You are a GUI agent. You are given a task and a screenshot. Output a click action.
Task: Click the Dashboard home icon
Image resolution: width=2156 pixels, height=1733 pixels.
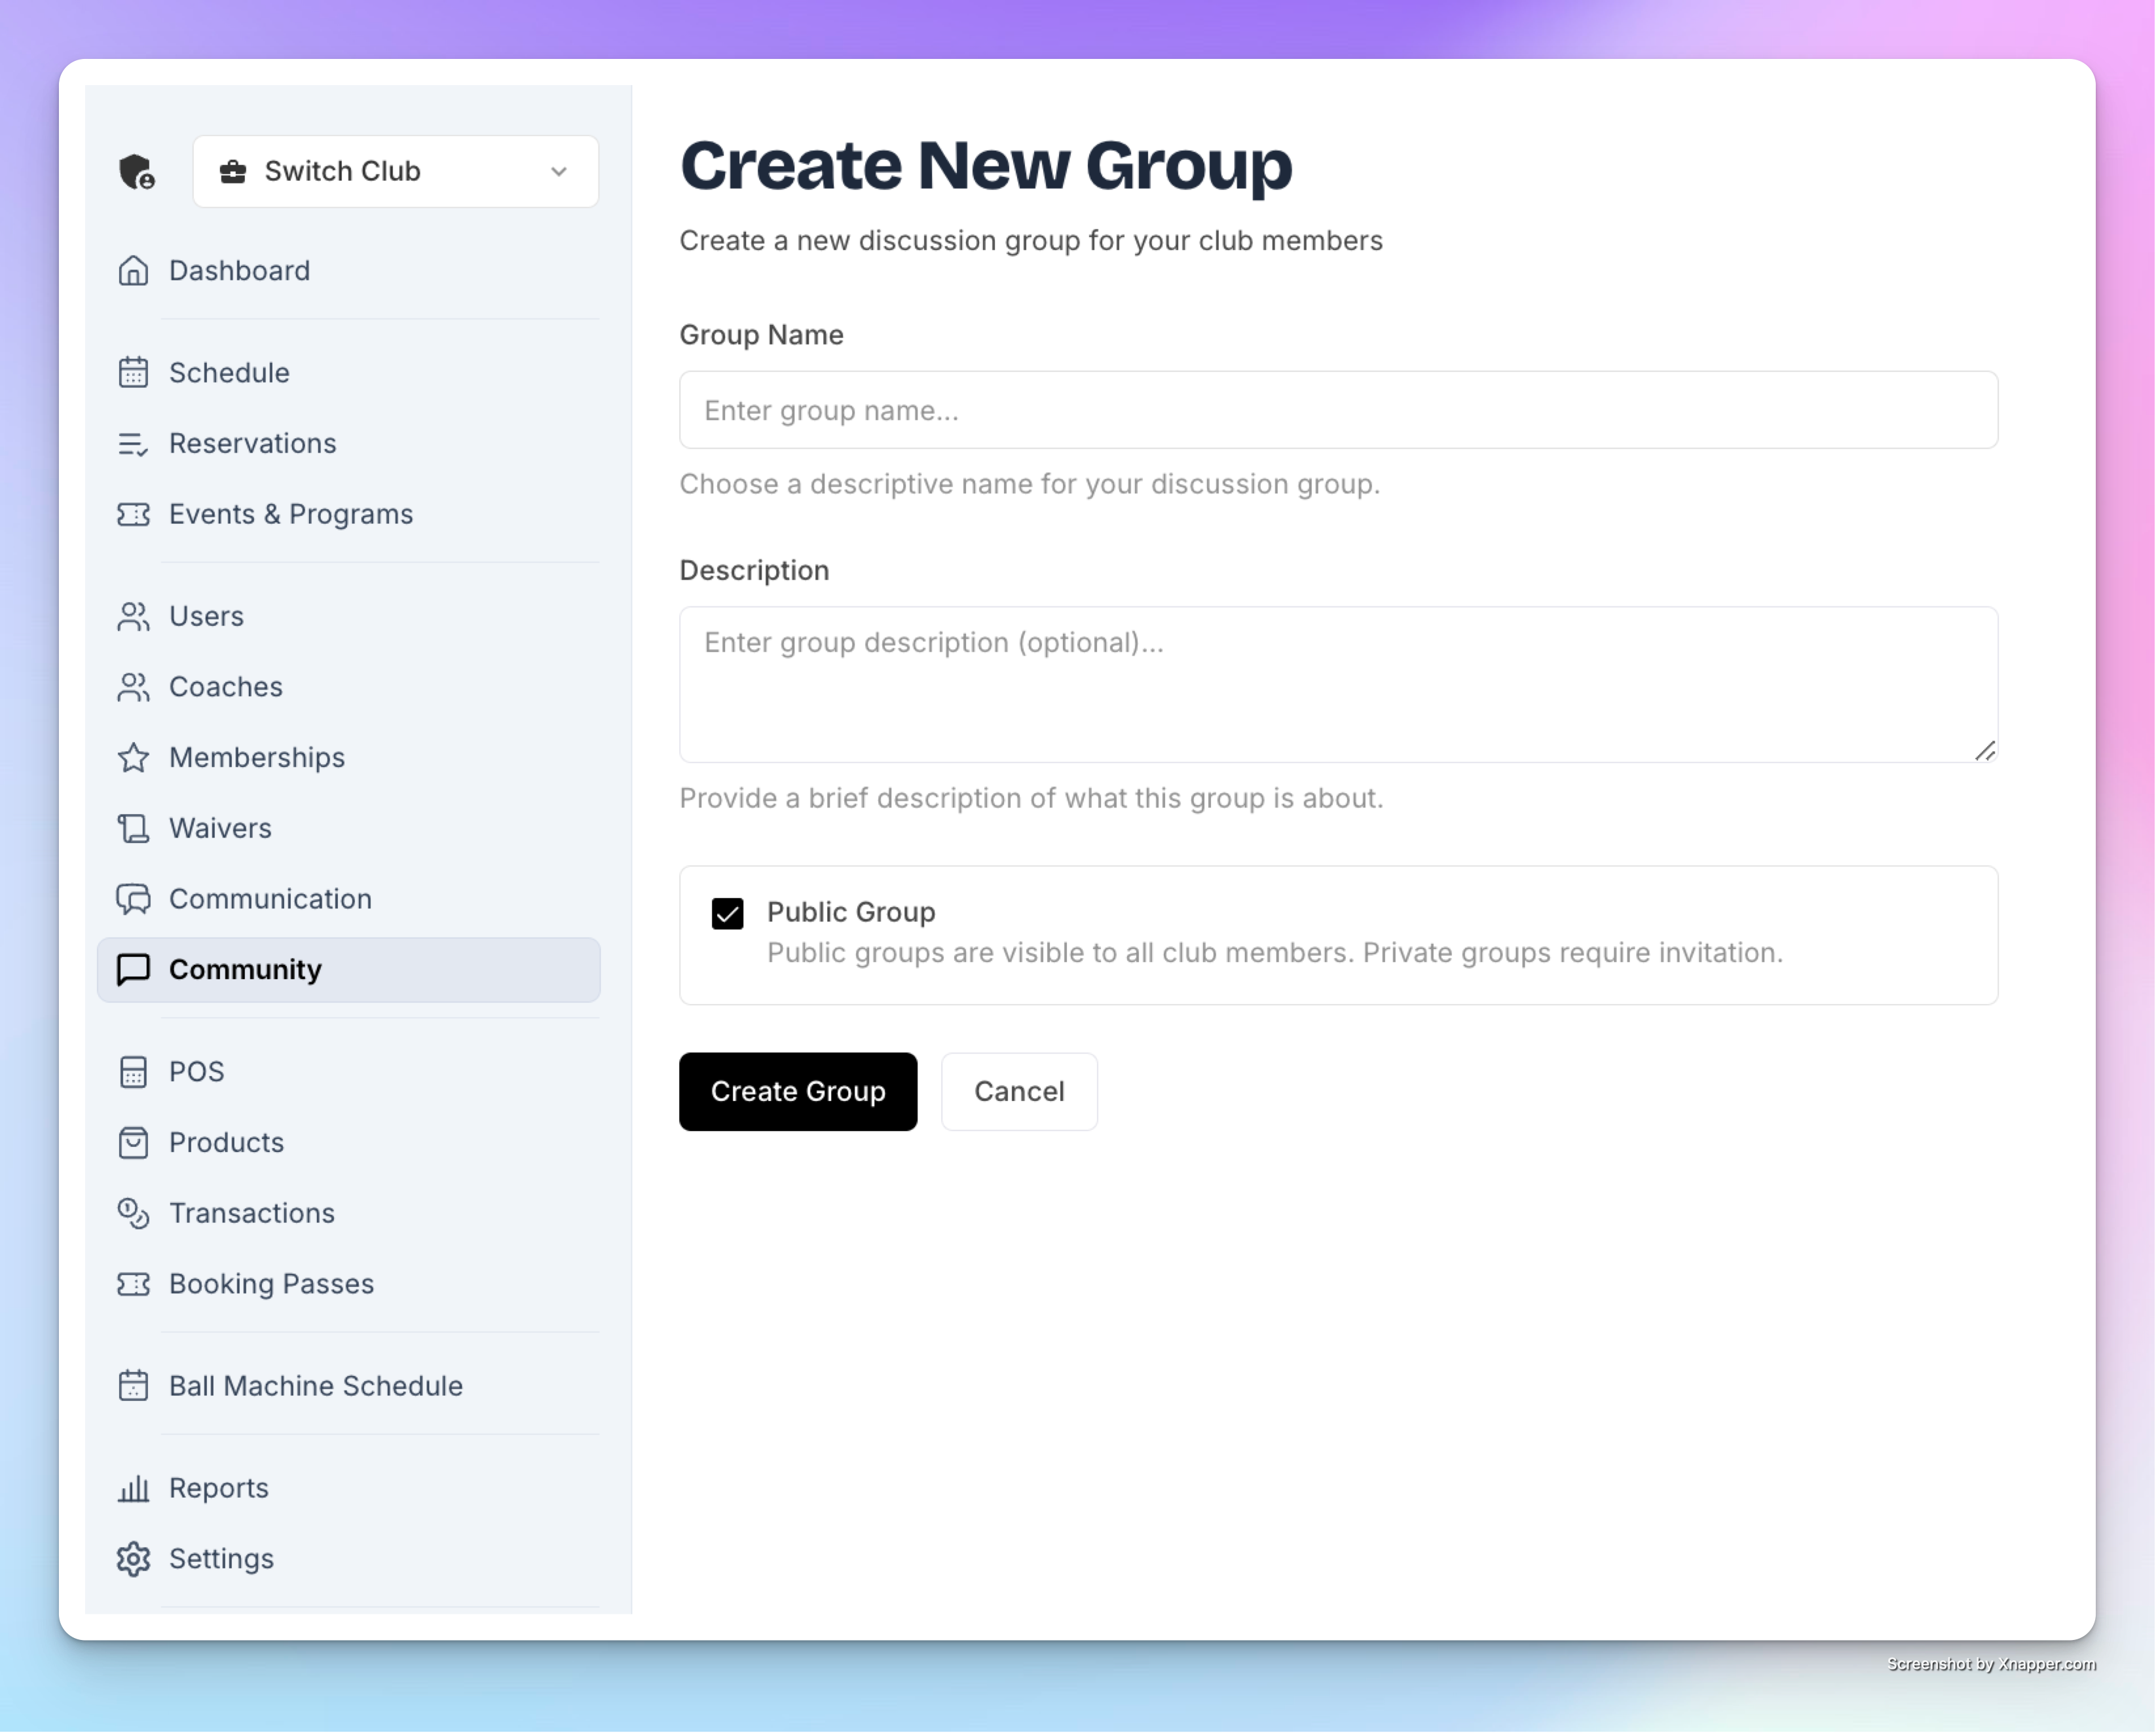pyautogui.click(x=133, y=270)
